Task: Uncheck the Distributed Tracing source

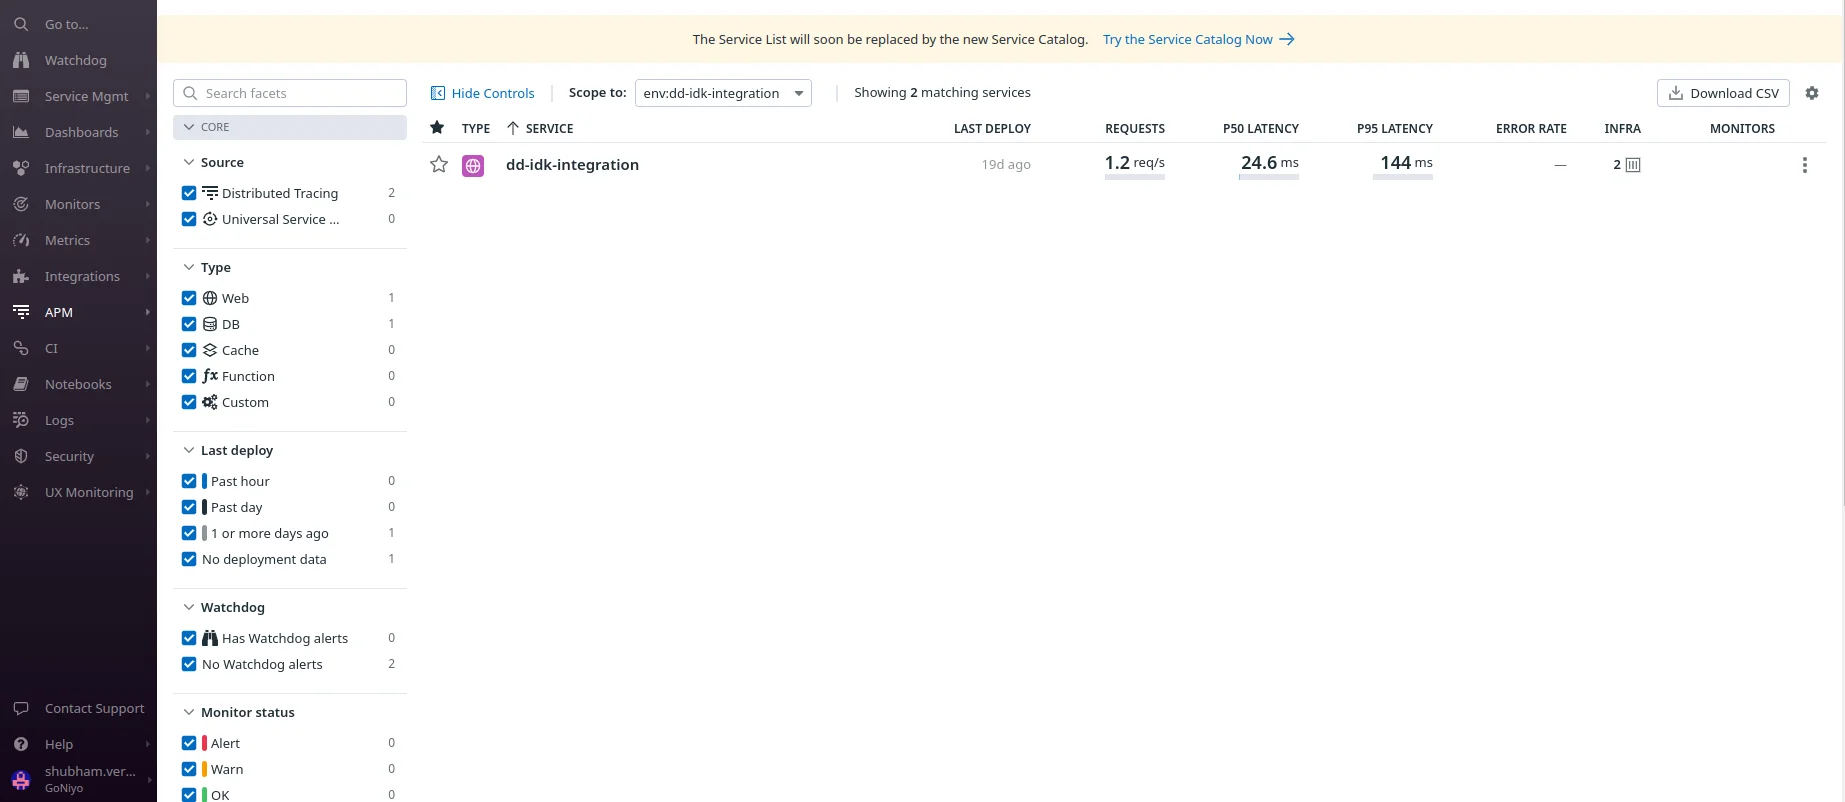Action: (x=189, y=193)
